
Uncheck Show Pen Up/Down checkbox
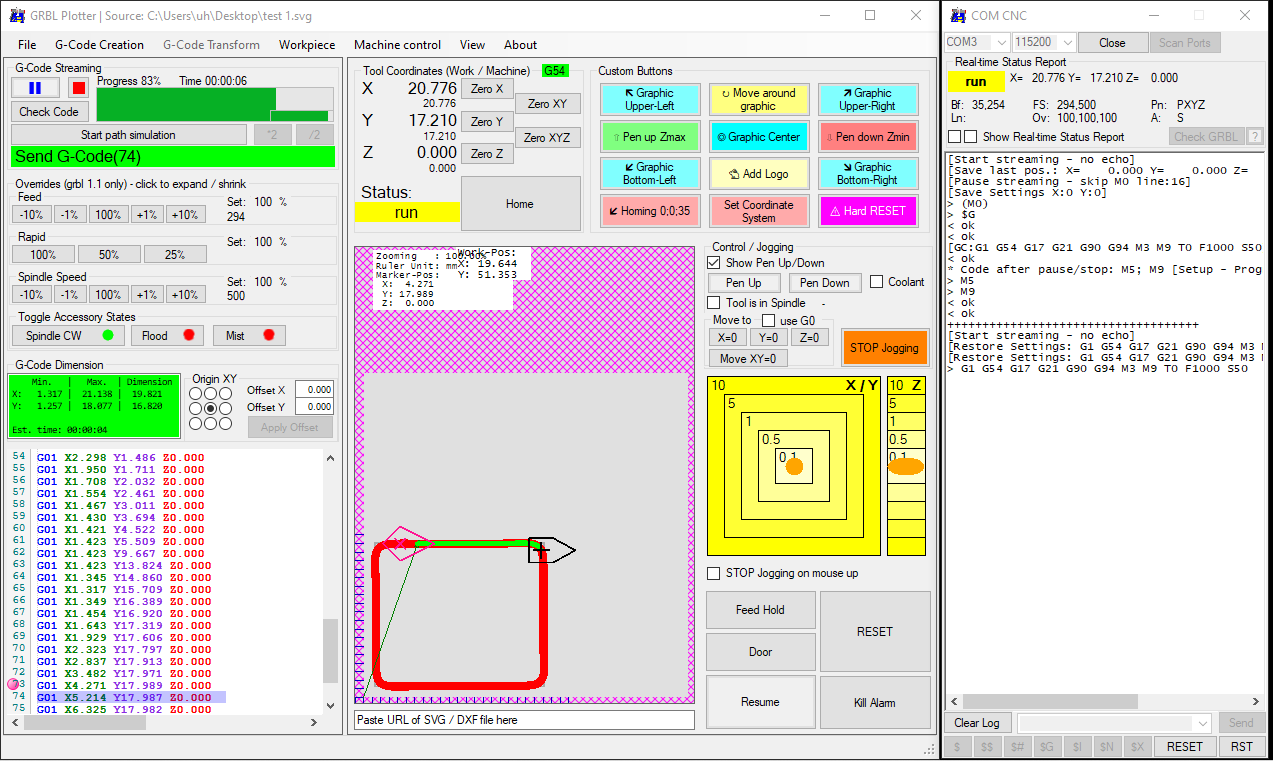(x=714, y=263)
